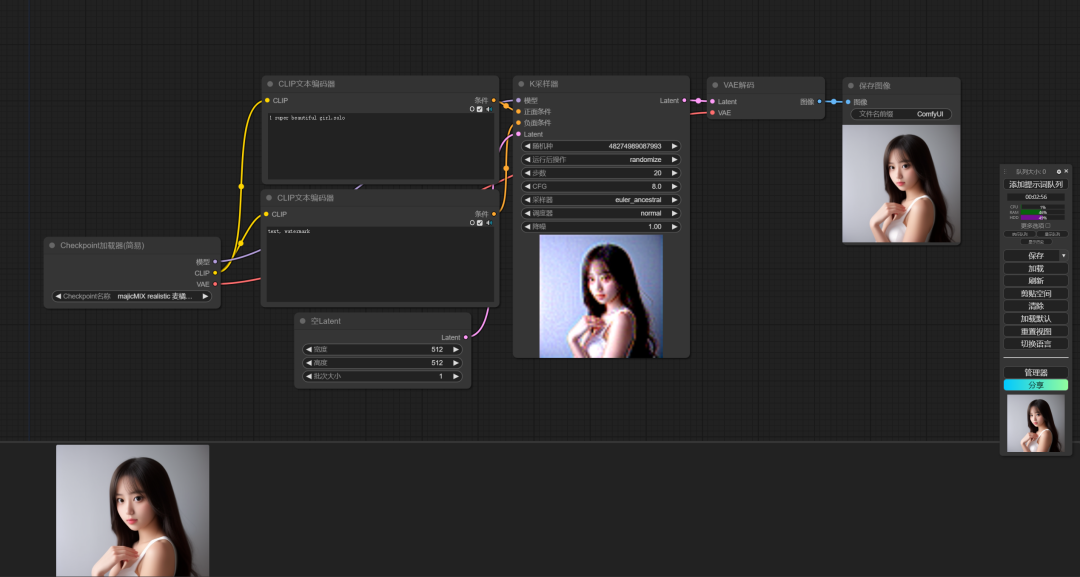Collapse the 空Latent node via its title dot
Viewport: 1080px width, 577px height.
pos(303,321)
